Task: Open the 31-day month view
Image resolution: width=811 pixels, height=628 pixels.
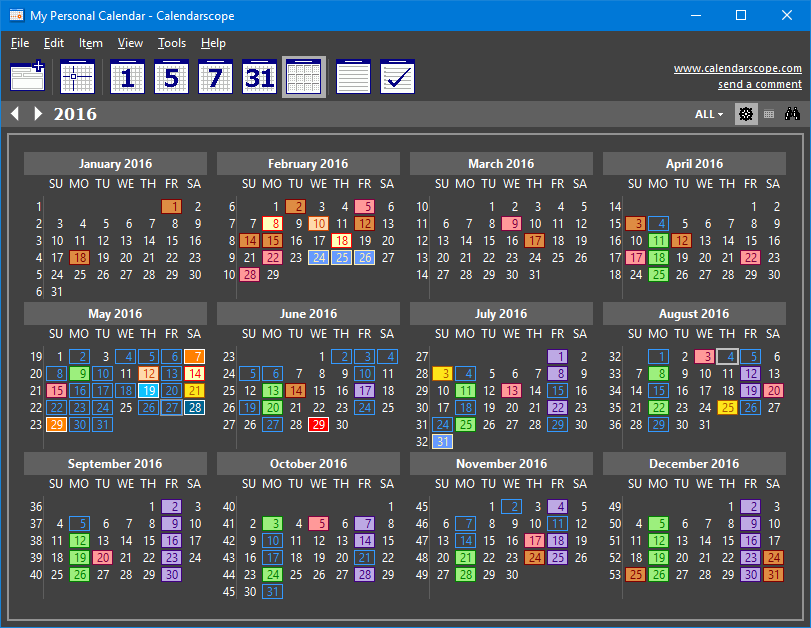Action: click(260, 77)
